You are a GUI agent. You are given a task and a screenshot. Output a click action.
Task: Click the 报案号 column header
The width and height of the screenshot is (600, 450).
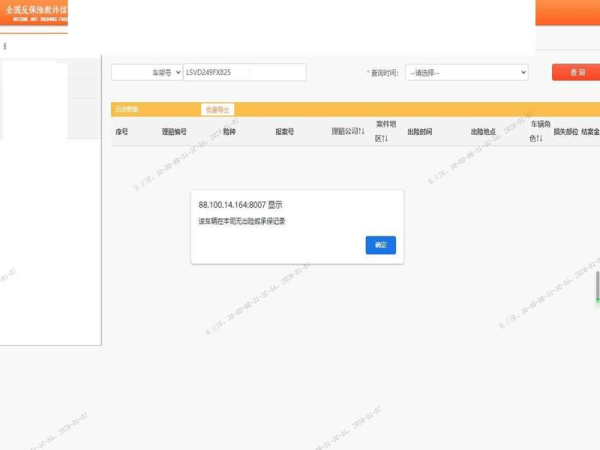(284, 132)
